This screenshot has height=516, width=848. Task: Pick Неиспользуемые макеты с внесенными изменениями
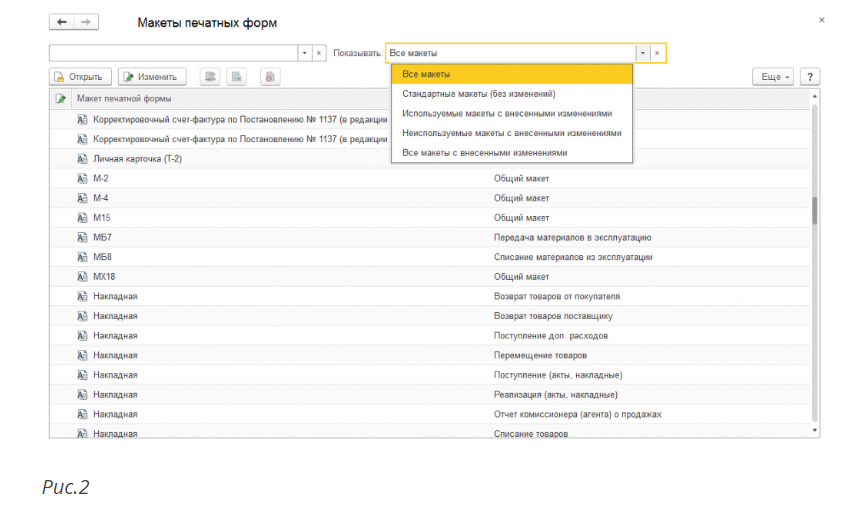(x=511, y=132)
